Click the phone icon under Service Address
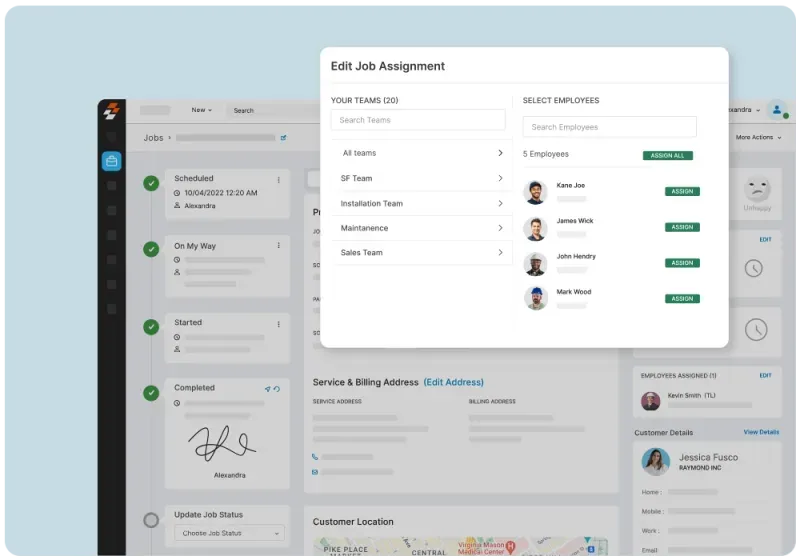Screen dimensions: 800x560 coord(315,457)
